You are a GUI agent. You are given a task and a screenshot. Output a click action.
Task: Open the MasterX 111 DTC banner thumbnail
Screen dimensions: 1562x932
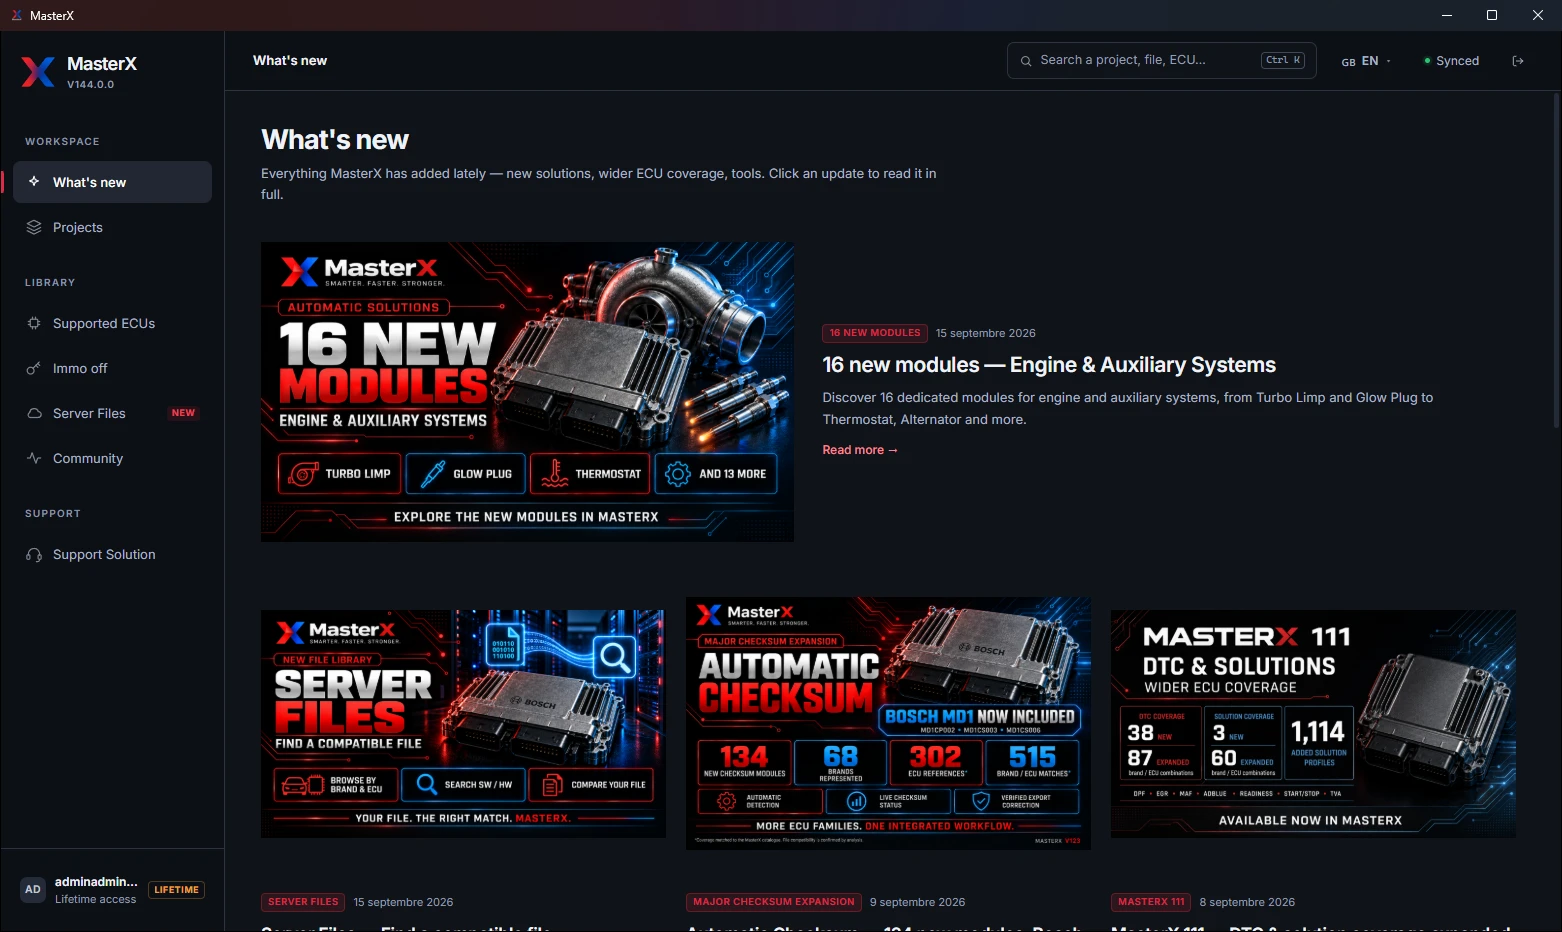click(1313, 724)
